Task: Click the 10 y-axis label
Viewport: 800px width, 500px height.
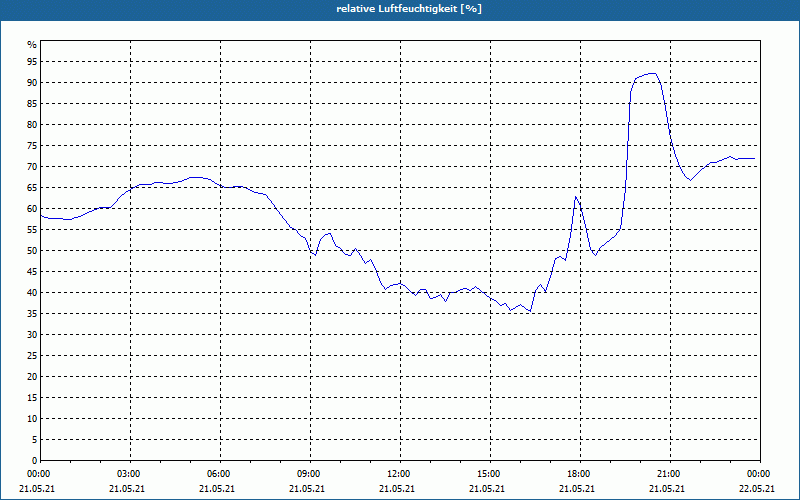Action: click(x=32, y=419)
